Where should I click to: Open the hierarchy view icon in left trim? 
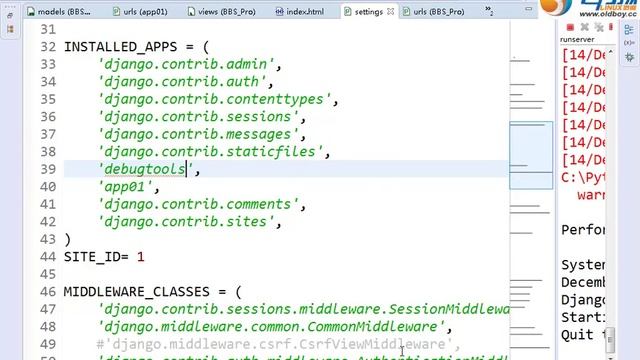[10, 29]
